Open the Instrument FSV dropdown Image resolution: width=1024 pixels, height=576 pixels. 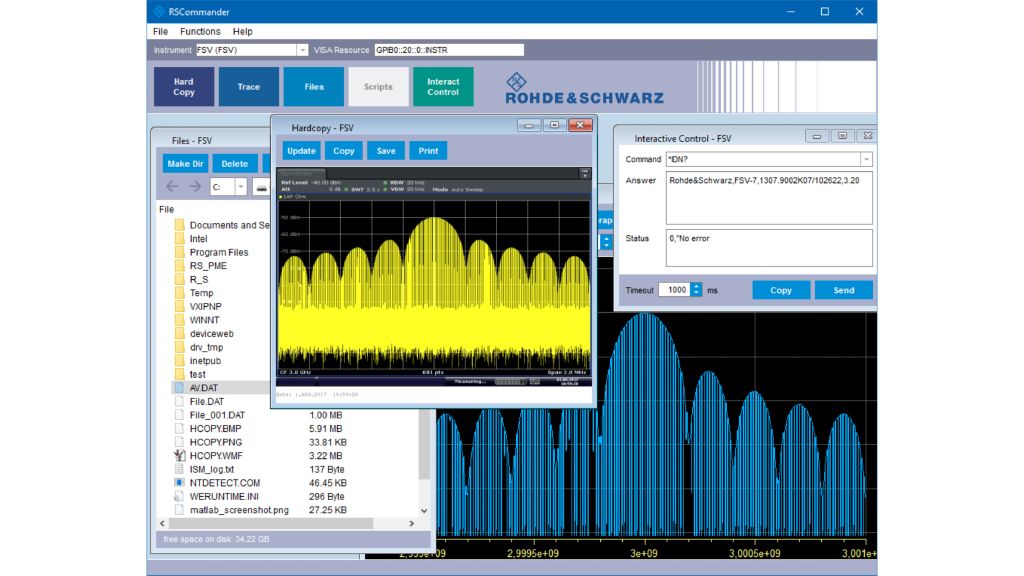point(302,50)
